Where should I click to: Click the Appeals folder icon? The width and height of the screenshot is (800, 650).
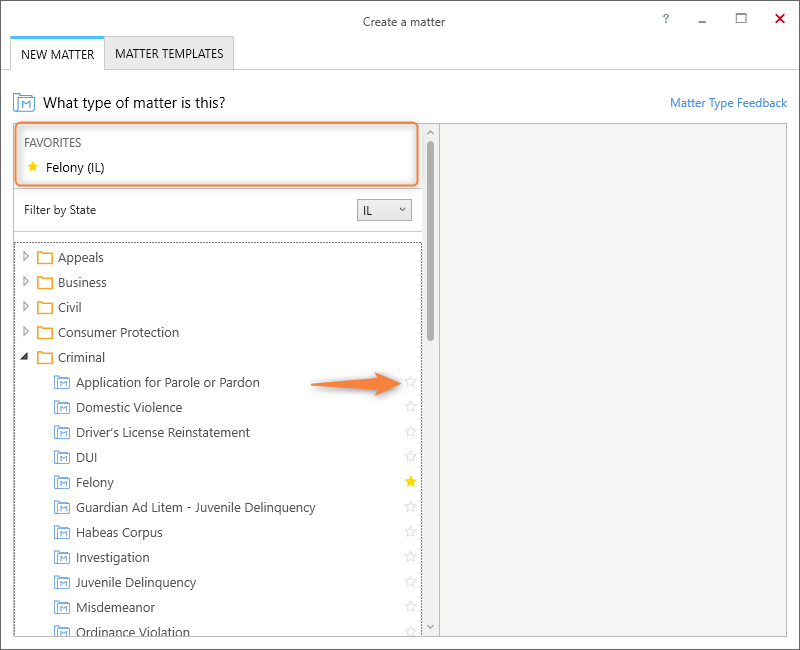click(x=44, y=258)
